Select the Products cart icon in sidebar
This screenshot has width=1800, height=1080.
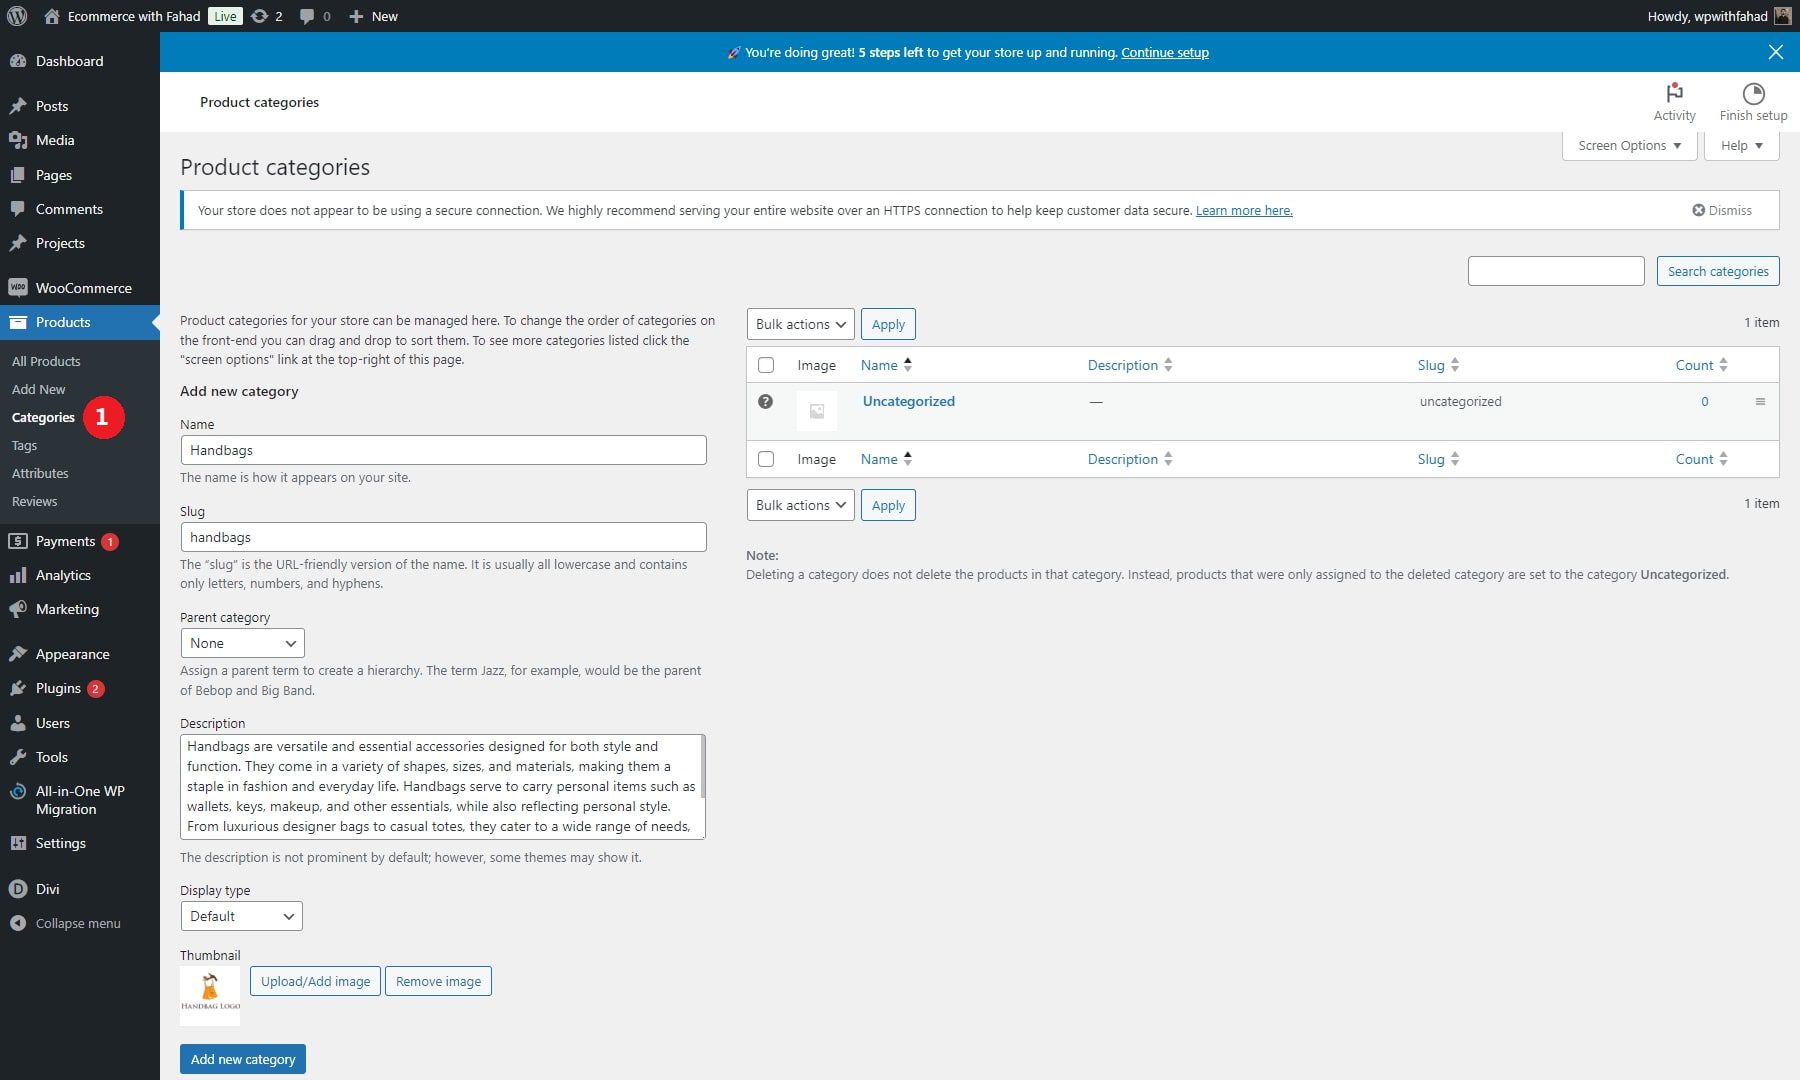(x=19, y=322)
